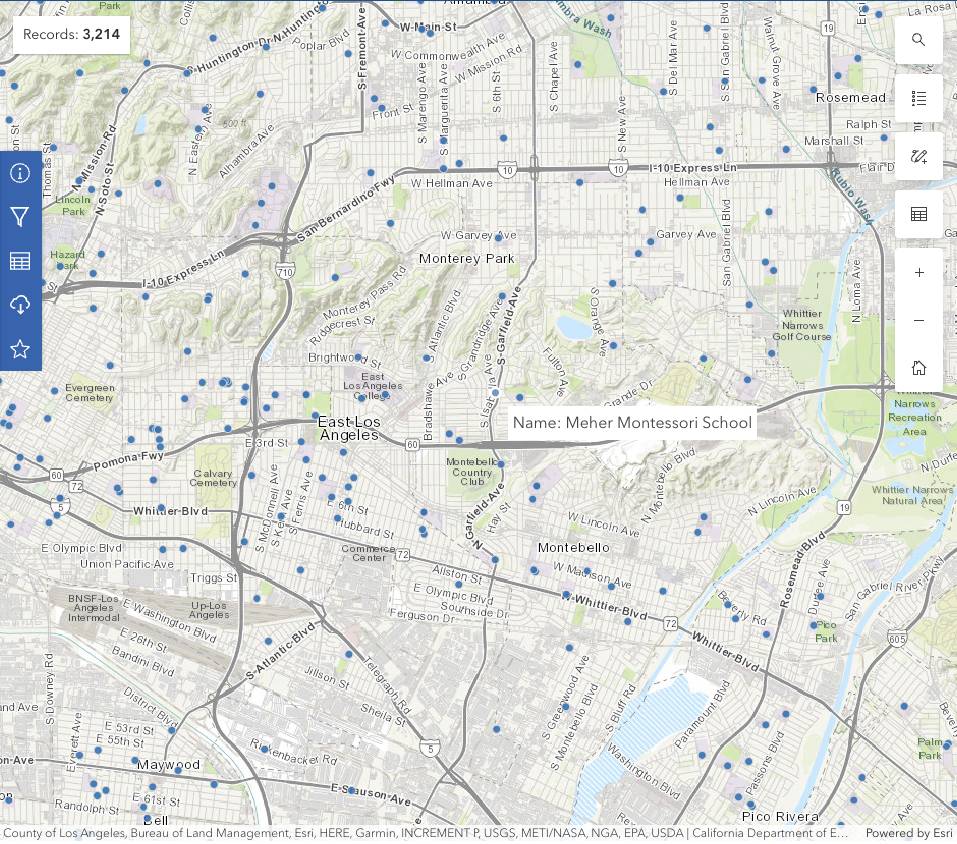Image resolution: width=957 pixels, height=844 pixels.
Task: Open the Powered by Esri link
Action: point(909,833)
